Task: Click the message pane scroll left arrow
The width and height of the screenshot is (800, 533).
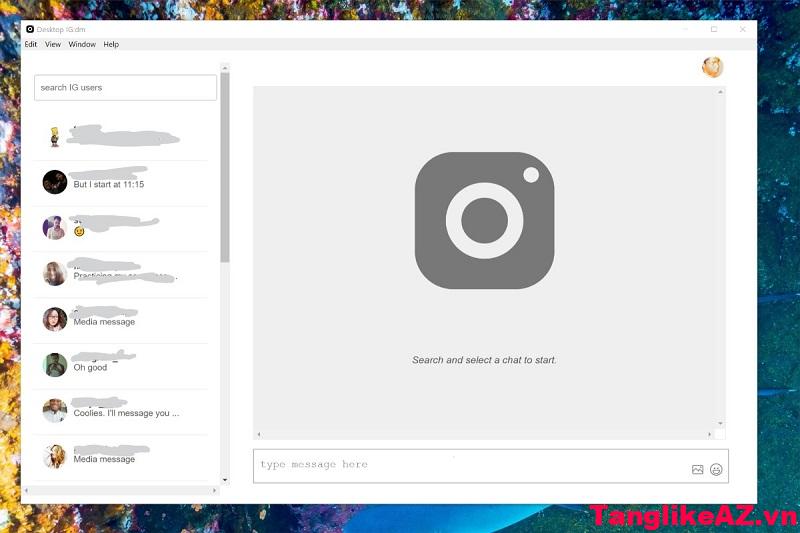Action: pos(259,434)
